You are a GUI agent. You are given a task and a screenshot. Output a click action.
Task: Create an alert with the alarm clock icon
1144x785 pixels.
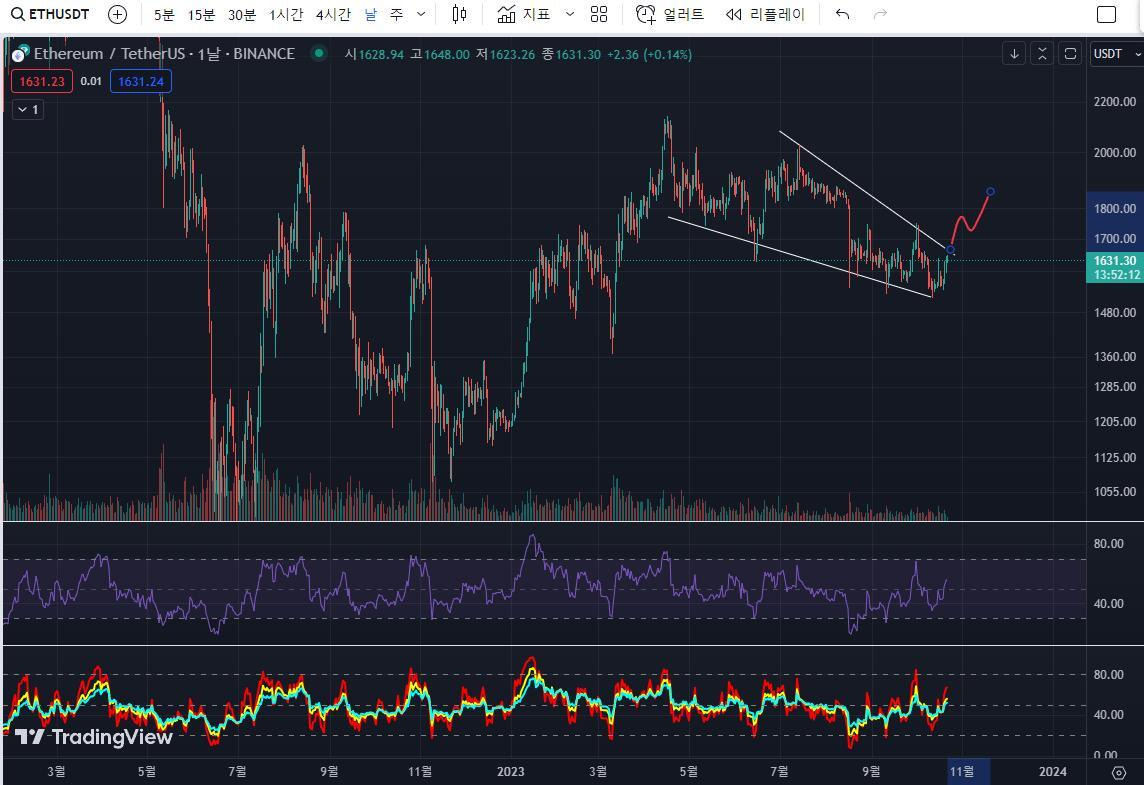click(x=663, y=14)
